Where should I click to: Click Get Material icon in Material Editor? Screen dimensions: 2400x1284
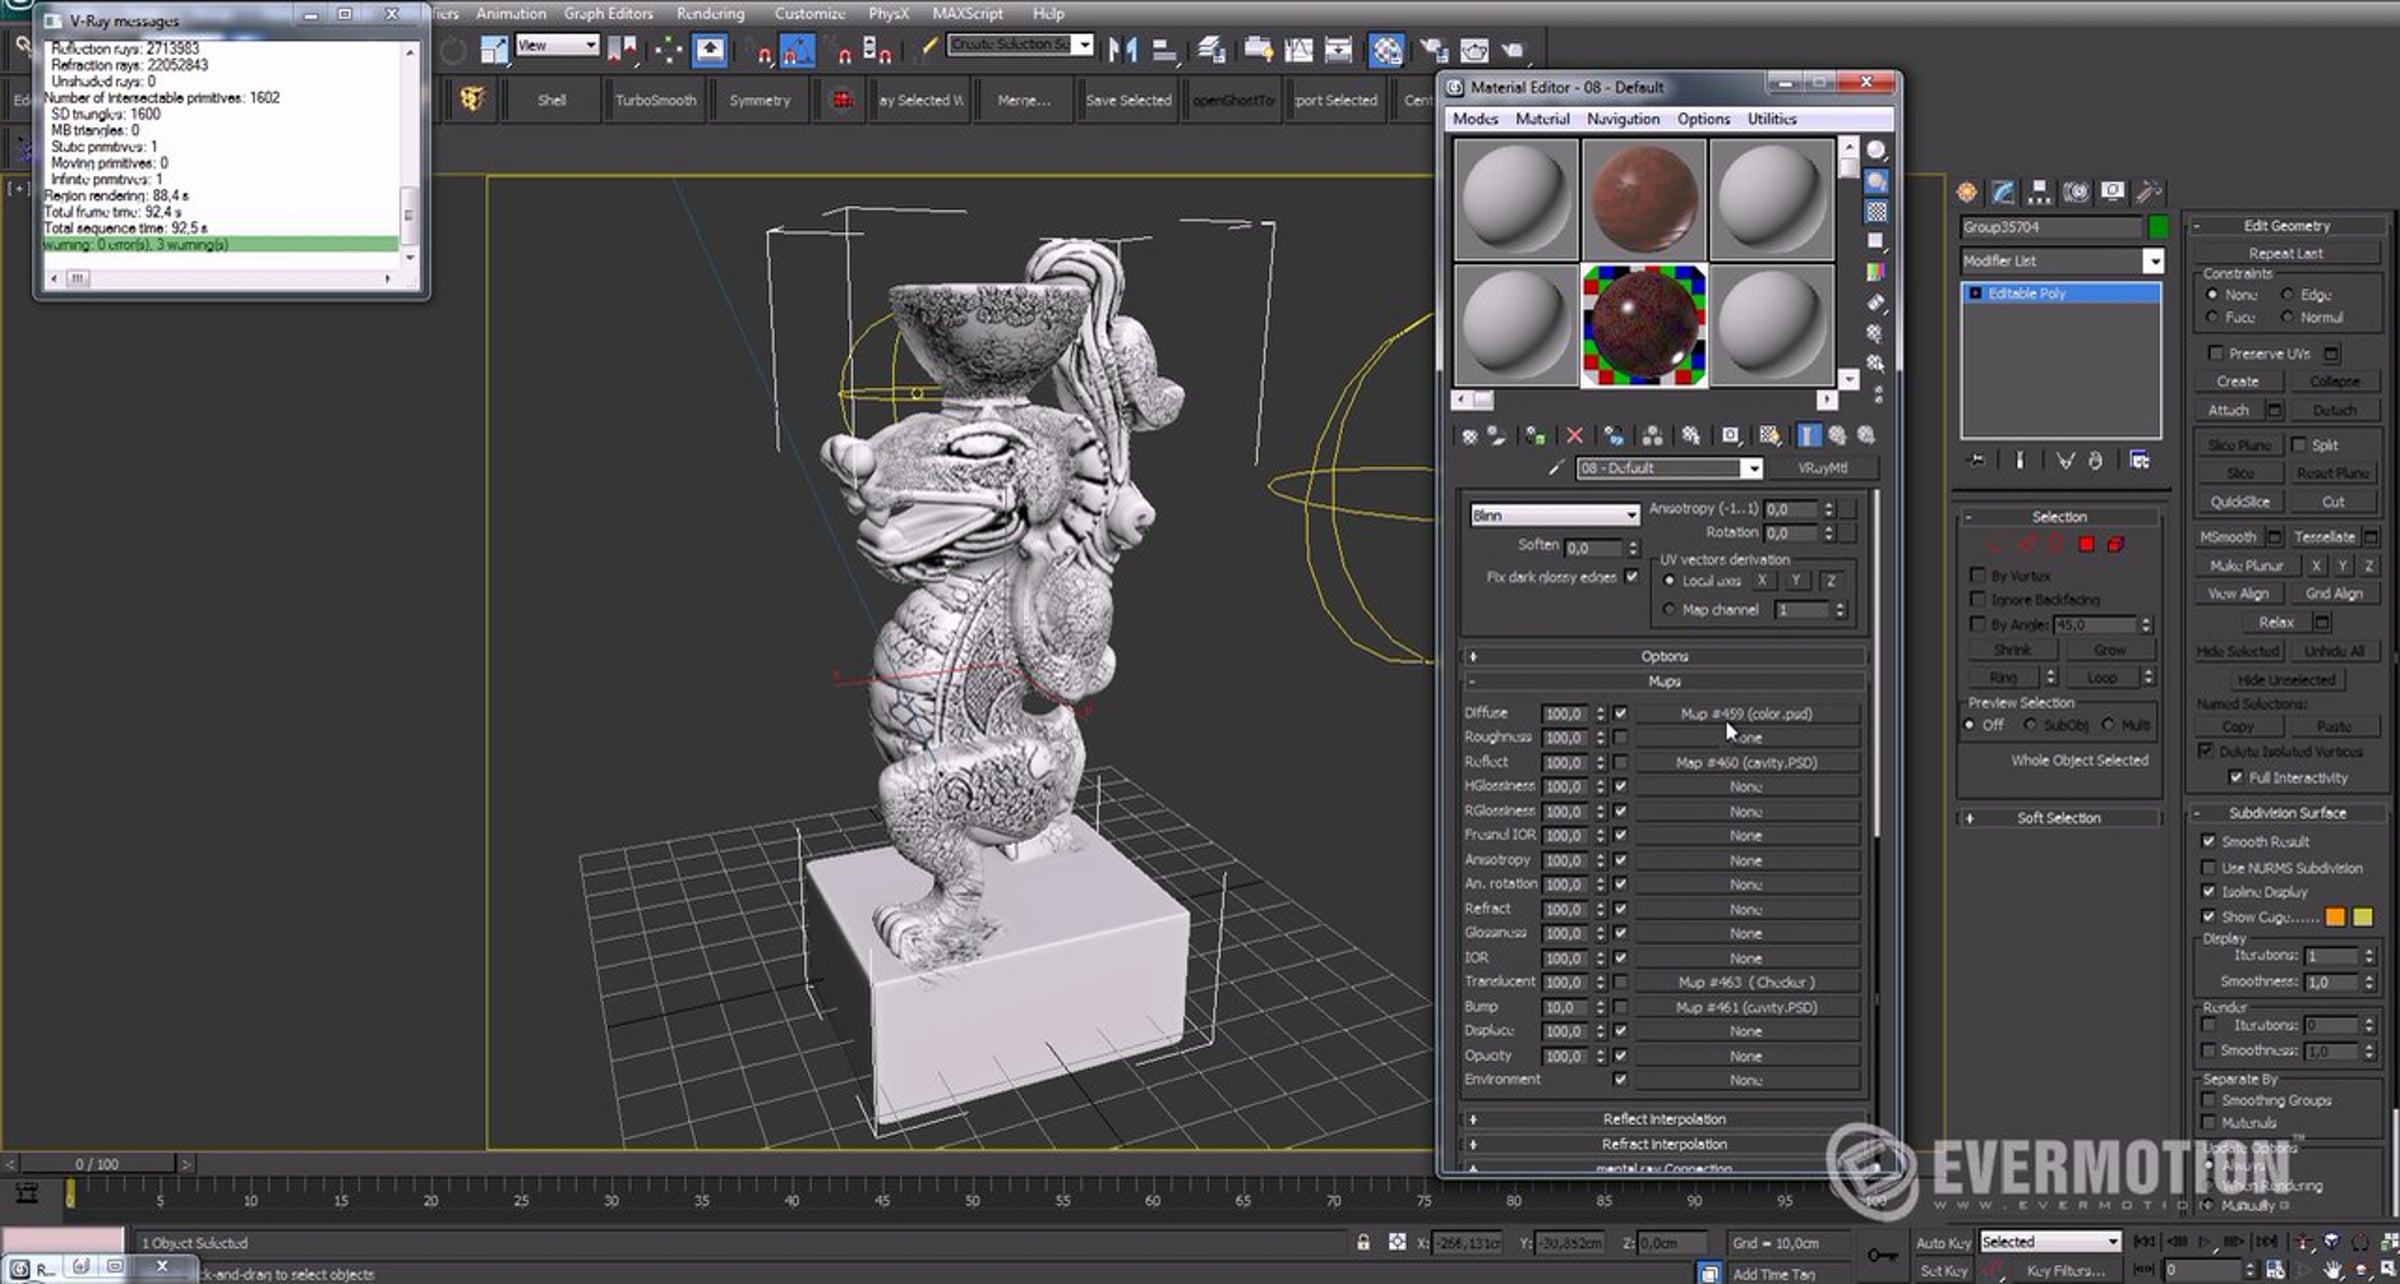pos(1469,436)
